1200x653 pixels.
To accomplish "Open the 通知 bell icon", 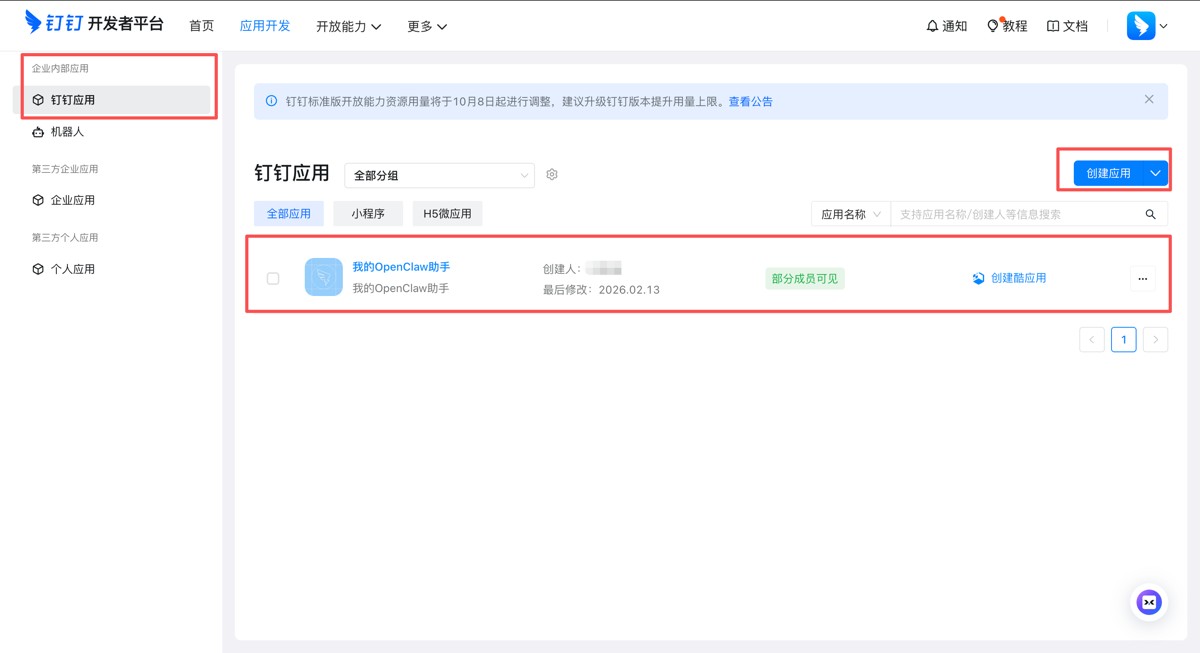I will pos(932,26).
